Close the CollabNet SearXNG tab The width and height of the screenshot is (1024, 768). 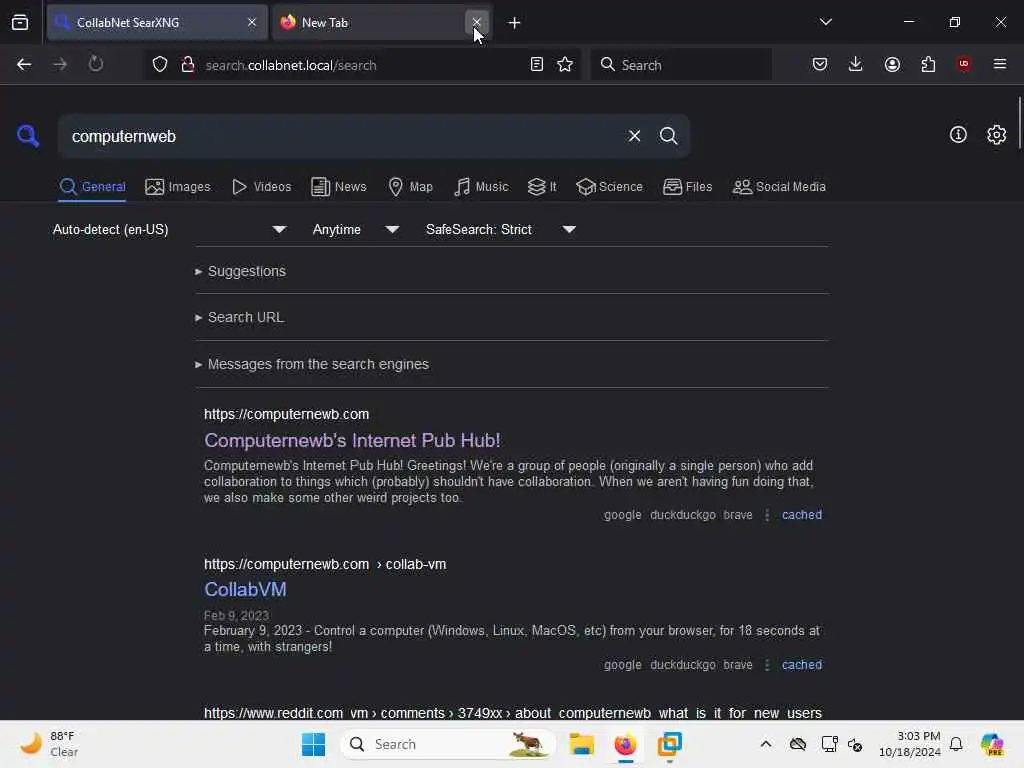pos(252,22)
